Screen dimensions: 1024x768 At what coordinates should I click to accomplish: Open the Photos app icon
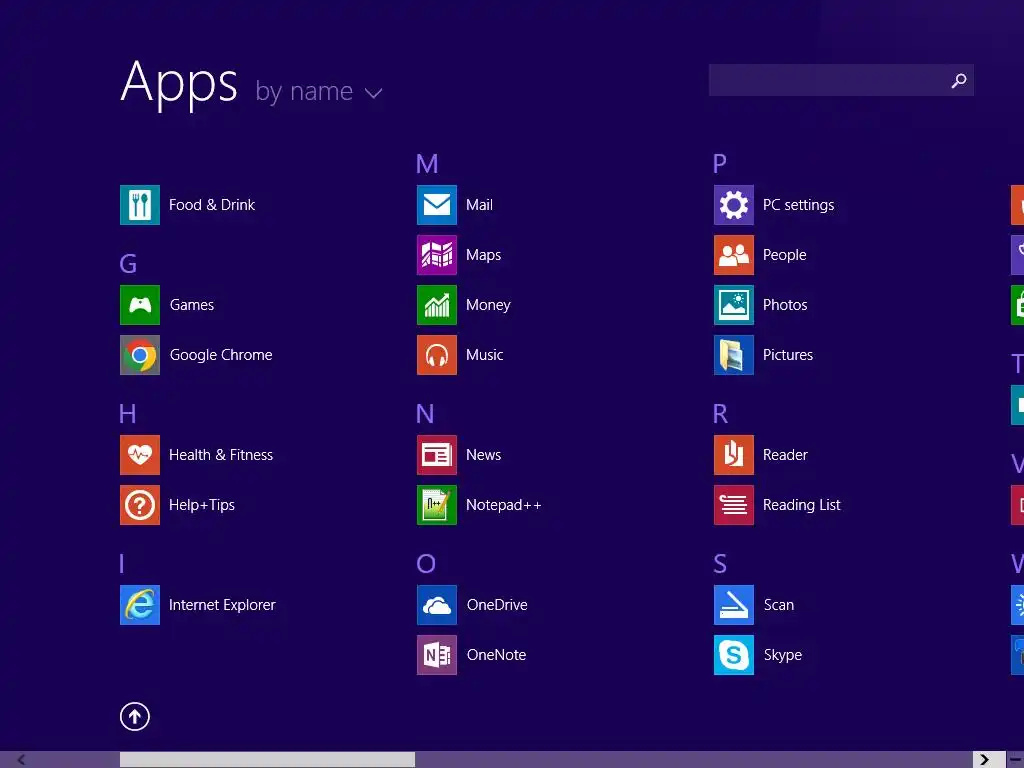pos(734,305)
